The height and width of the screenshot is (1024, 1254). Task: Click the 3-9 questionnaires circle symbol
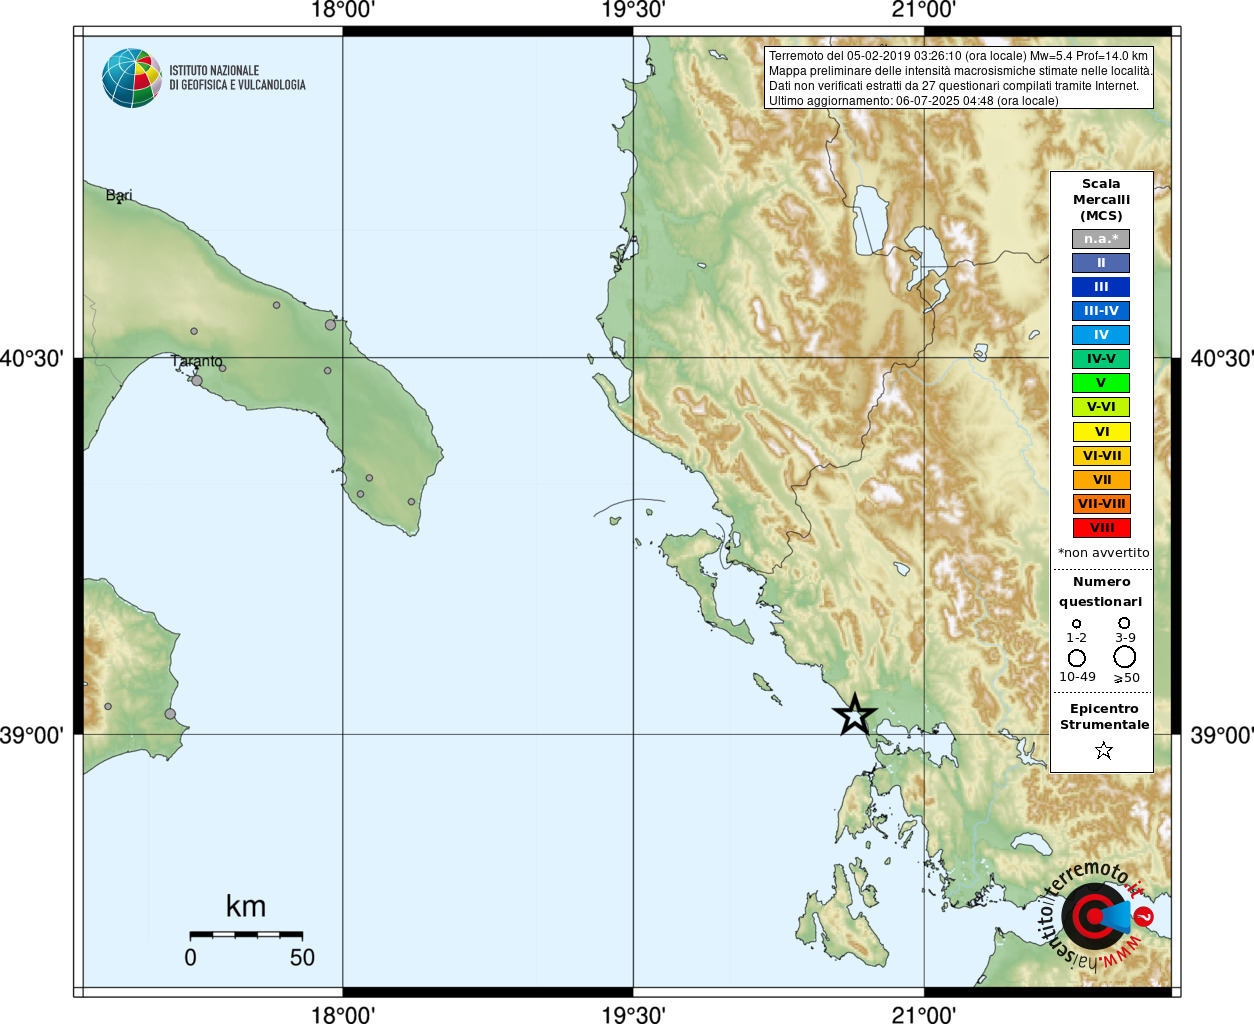click(1124, 622)
